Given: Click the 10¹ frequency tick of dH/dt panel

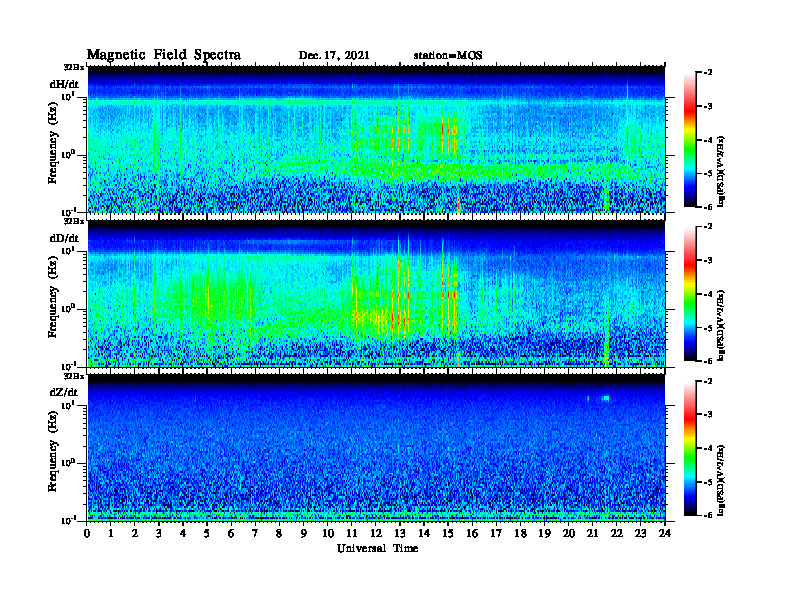Looking at the screenshot, I should tap(68, 96).
